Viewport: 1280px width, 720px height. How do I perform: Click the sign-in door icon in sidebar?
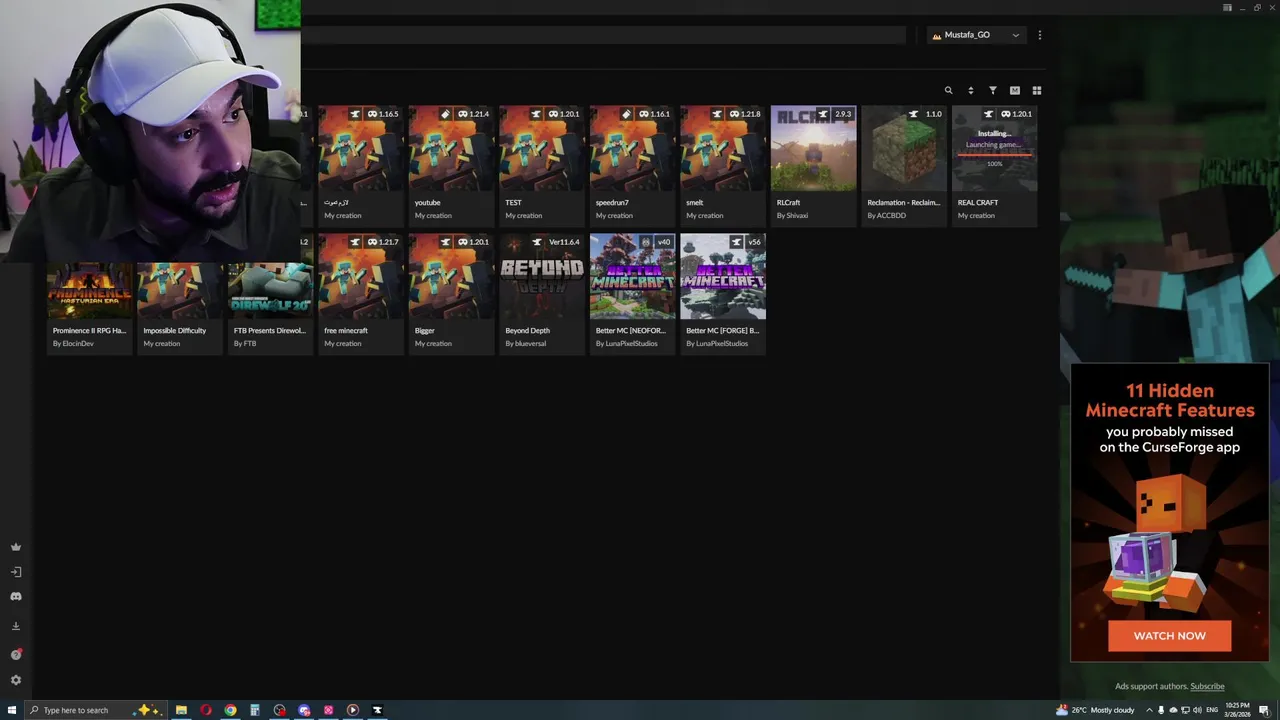tap(16, 572)
